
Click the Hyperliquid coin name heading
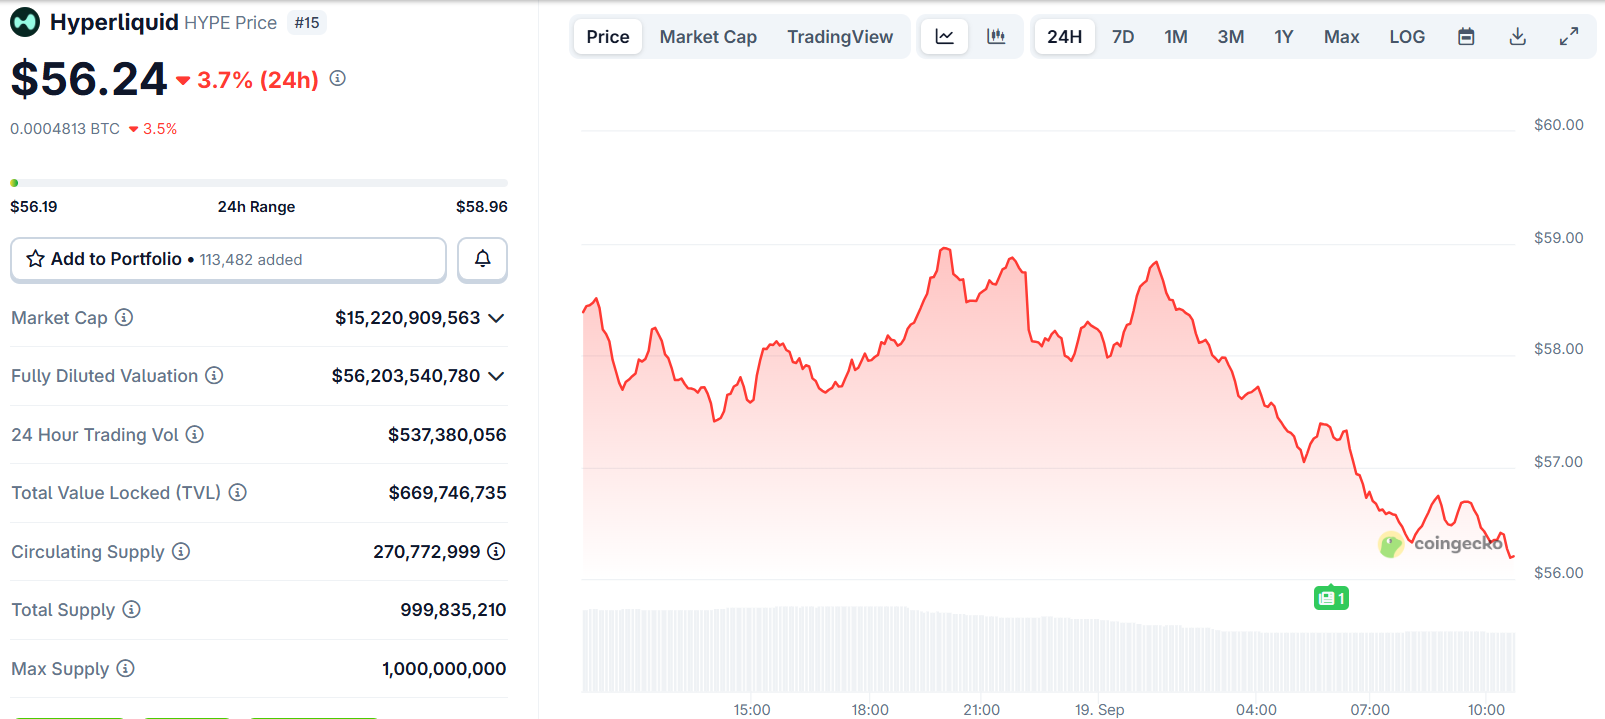pyautogui.click(x=114, y=22)
